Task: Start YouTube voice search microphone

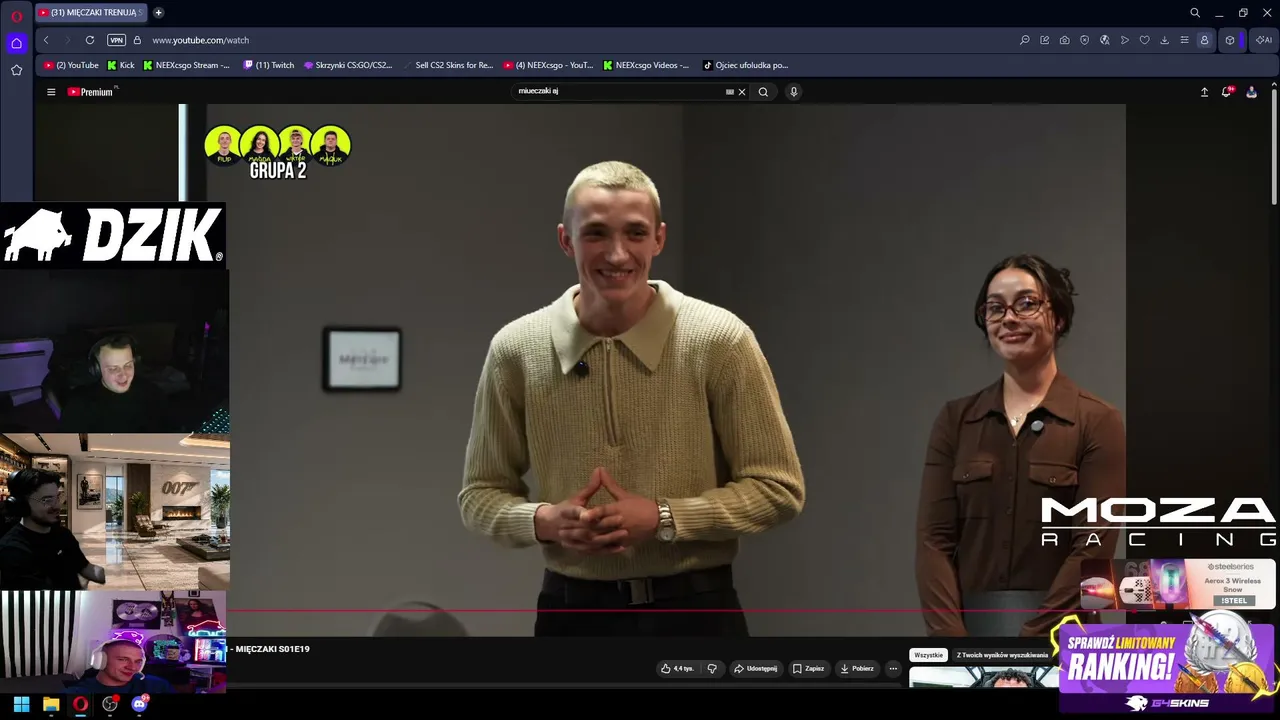Action: [x=794, y=92]
